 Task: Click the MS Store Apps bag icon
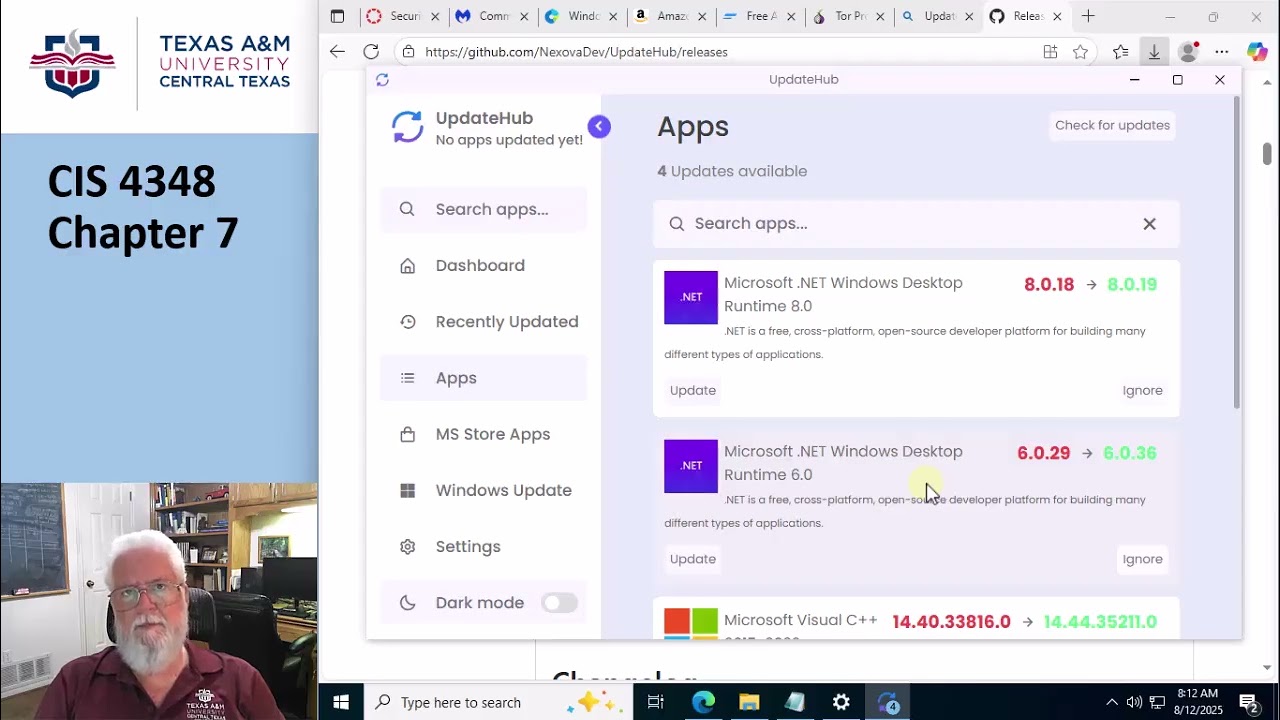click(x=407, y=434)
